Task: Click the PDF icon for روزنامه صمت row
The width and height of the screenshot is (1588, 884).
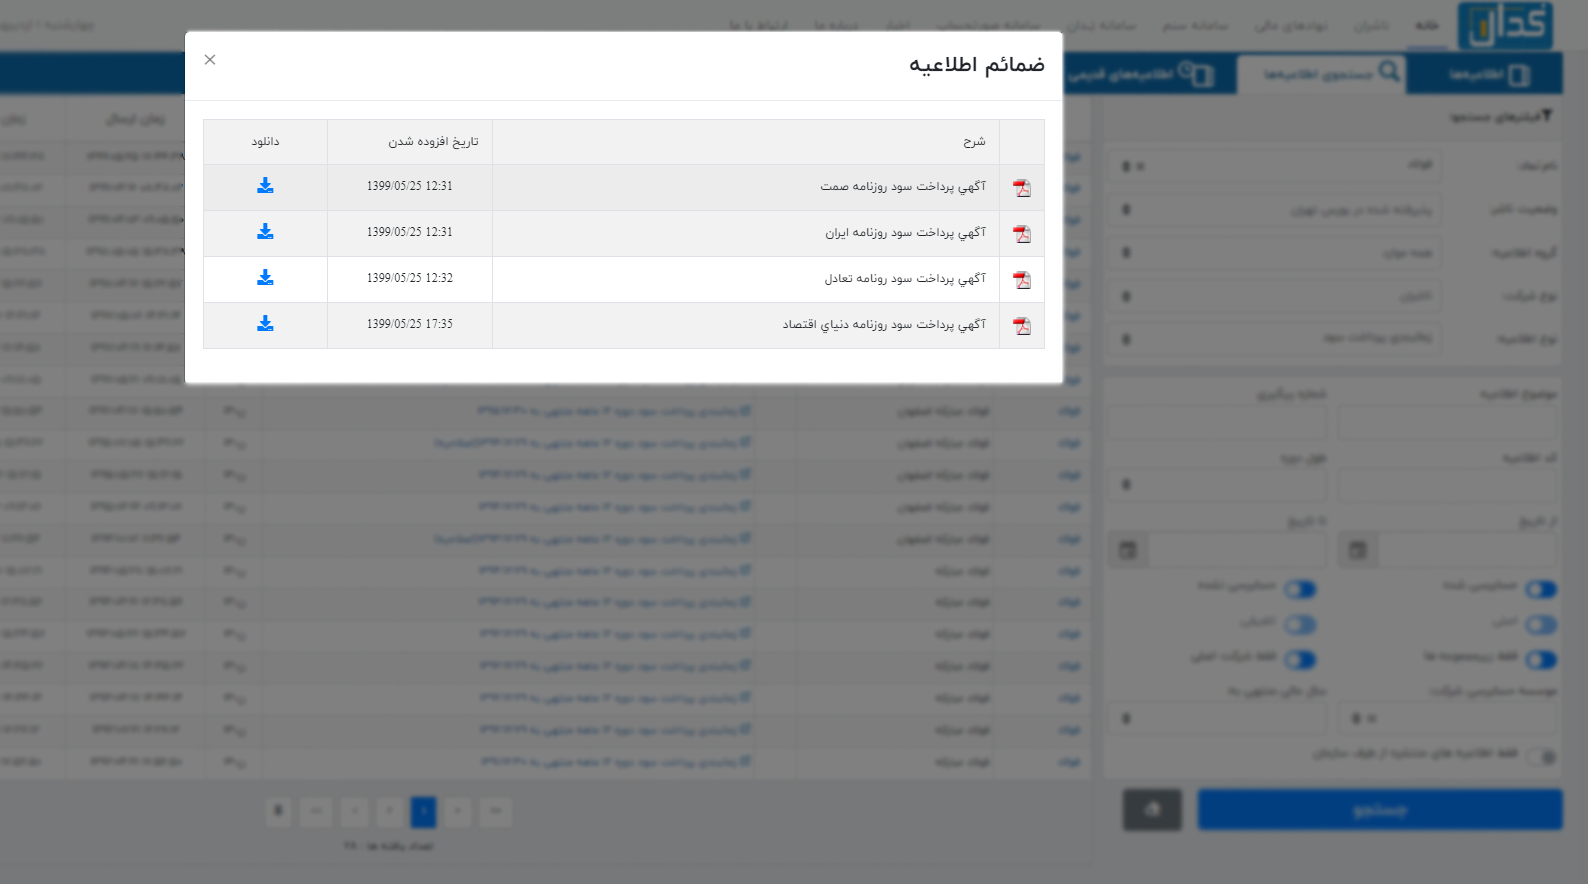Action: click(x=1021, y=188)
